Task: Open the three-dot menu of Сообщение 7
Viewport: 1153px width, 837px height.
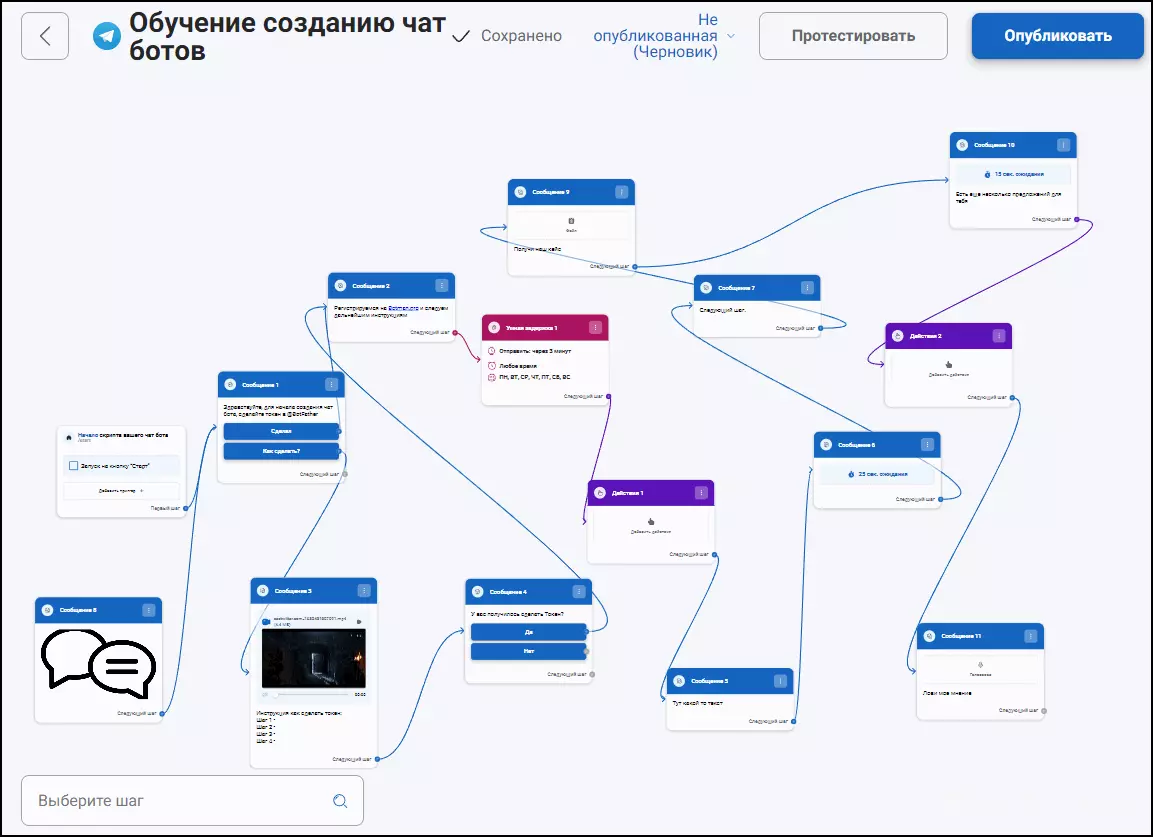Action: (807, 288)
